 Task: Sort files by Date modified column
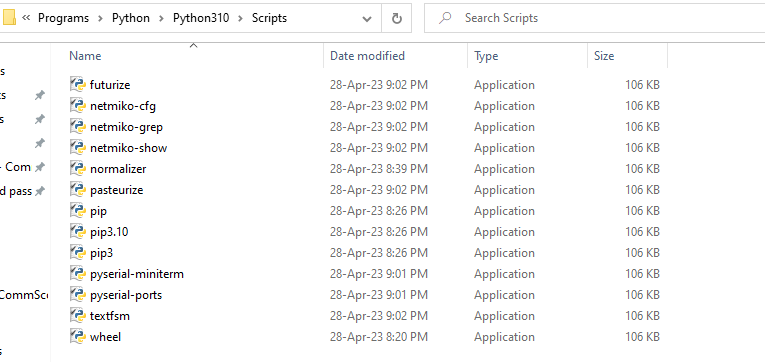pos(367,56)
